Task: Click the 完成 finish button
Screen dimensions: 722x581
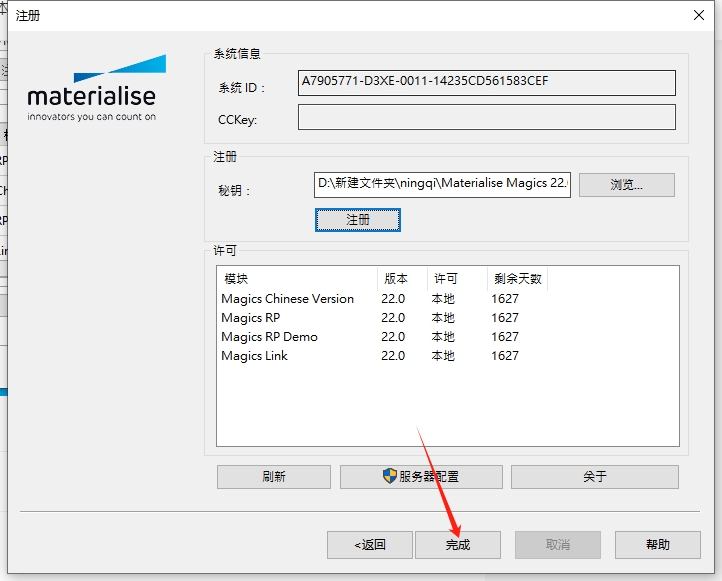Action: (458, 545)
